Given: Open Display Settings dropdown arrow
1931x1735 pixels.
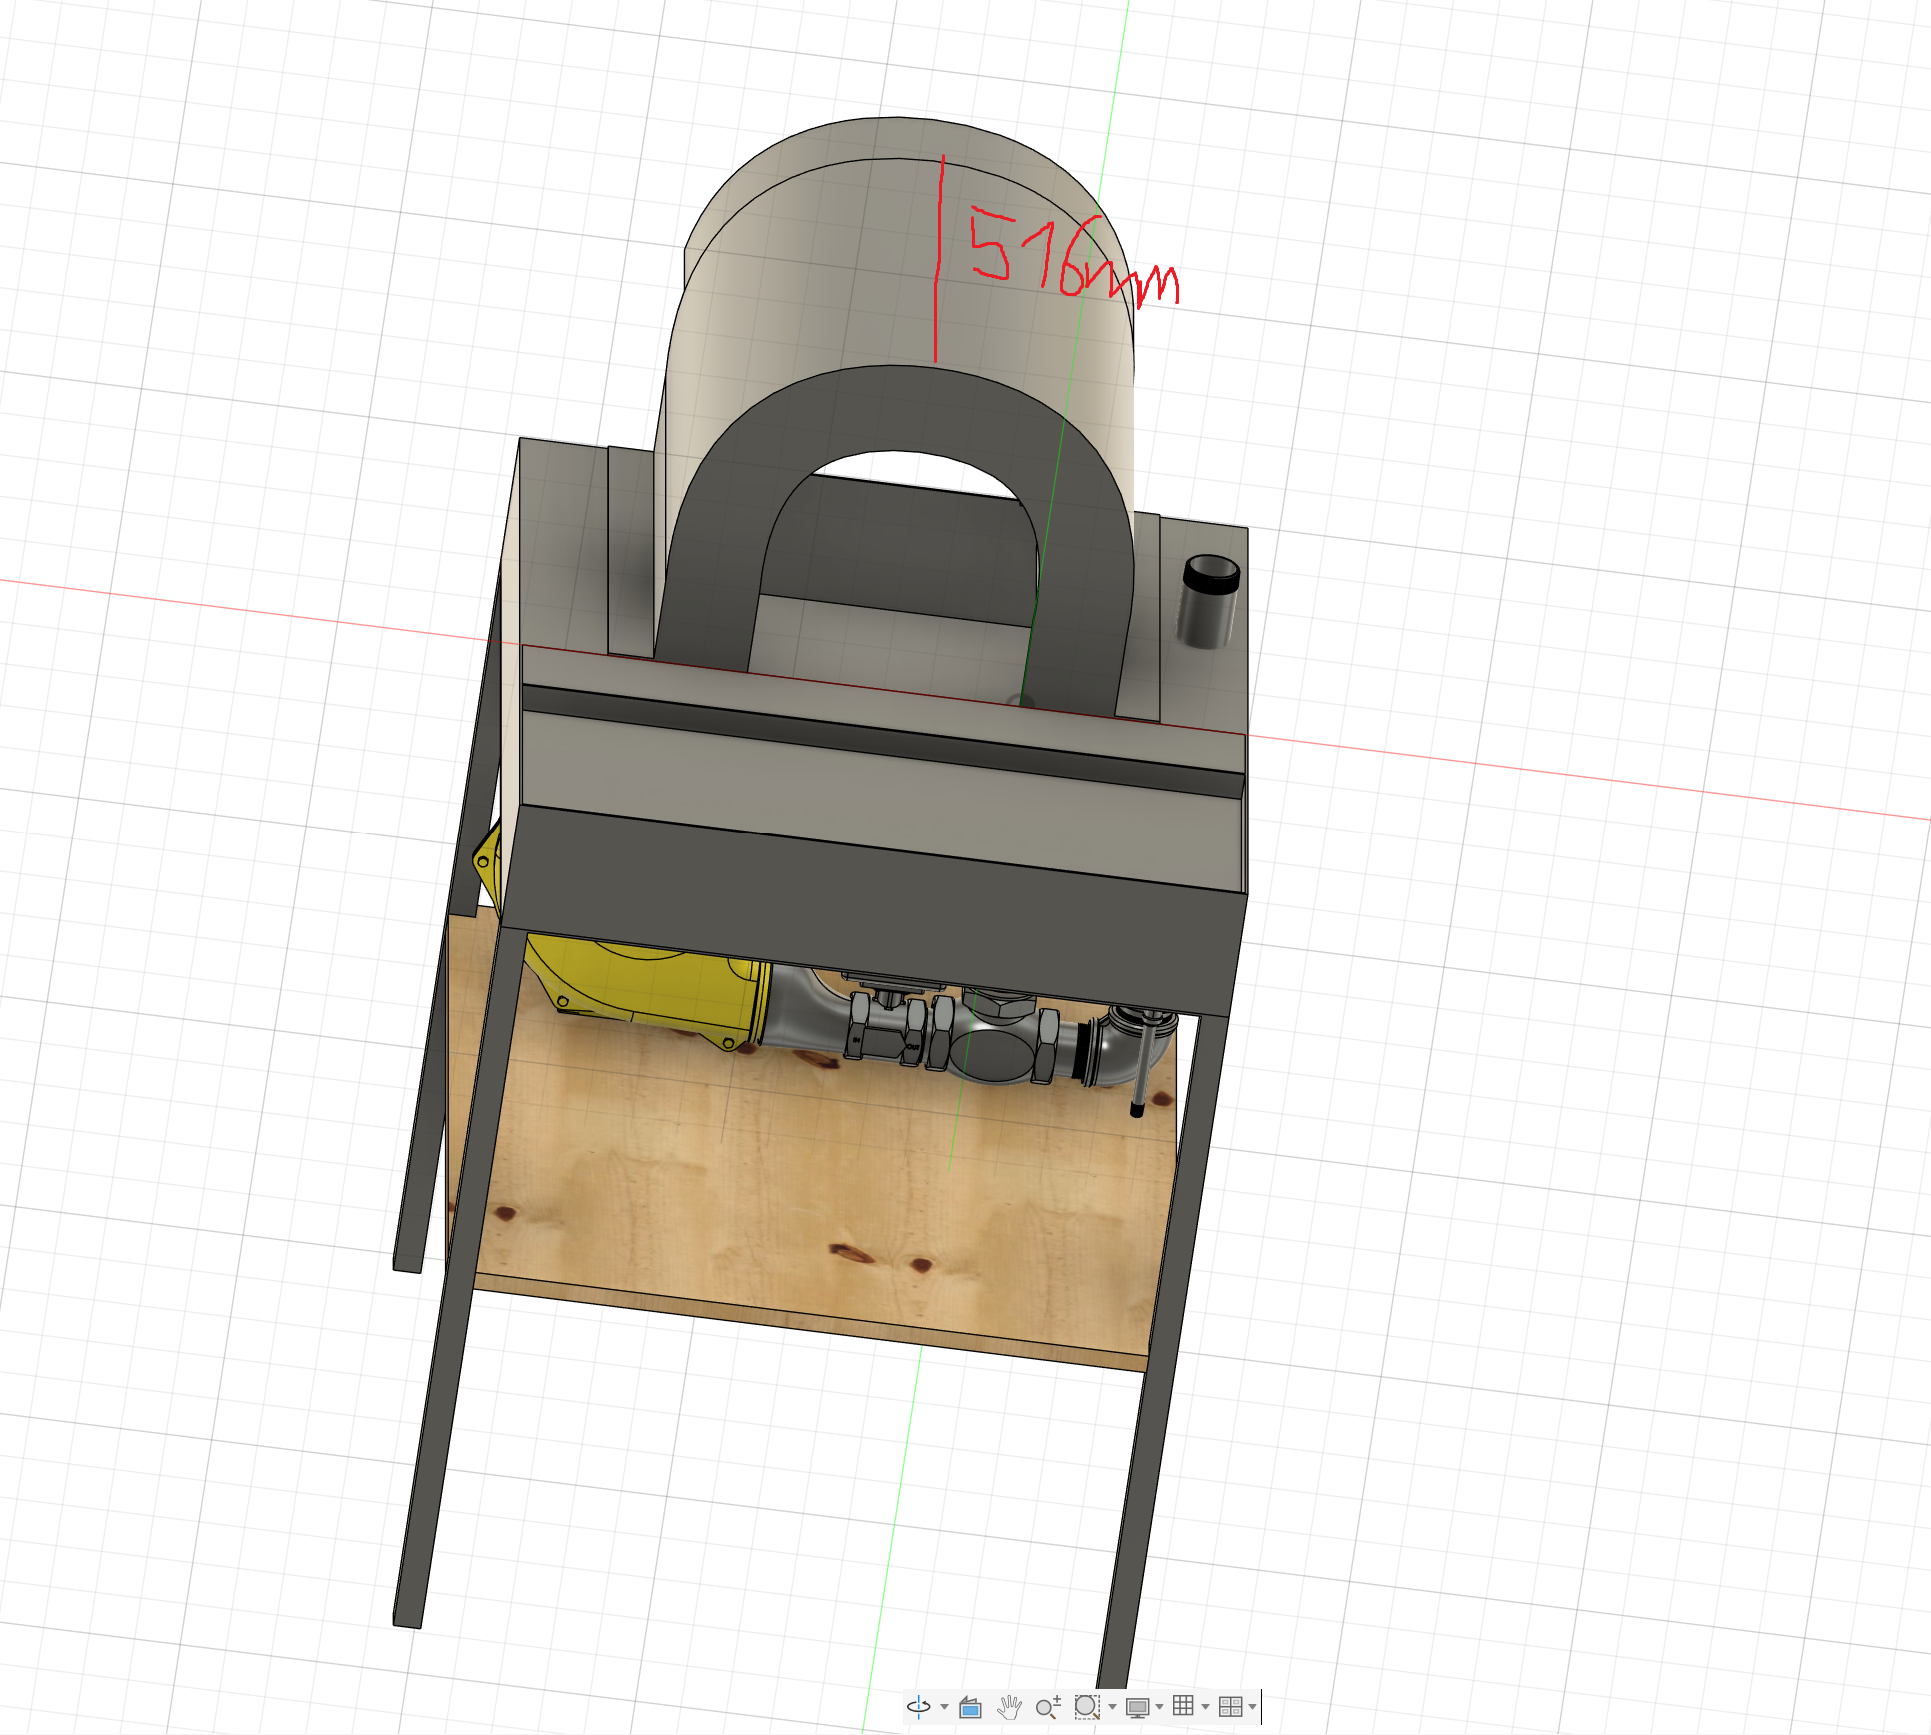Looking at the screenshot, I should coord(1159,1707).
